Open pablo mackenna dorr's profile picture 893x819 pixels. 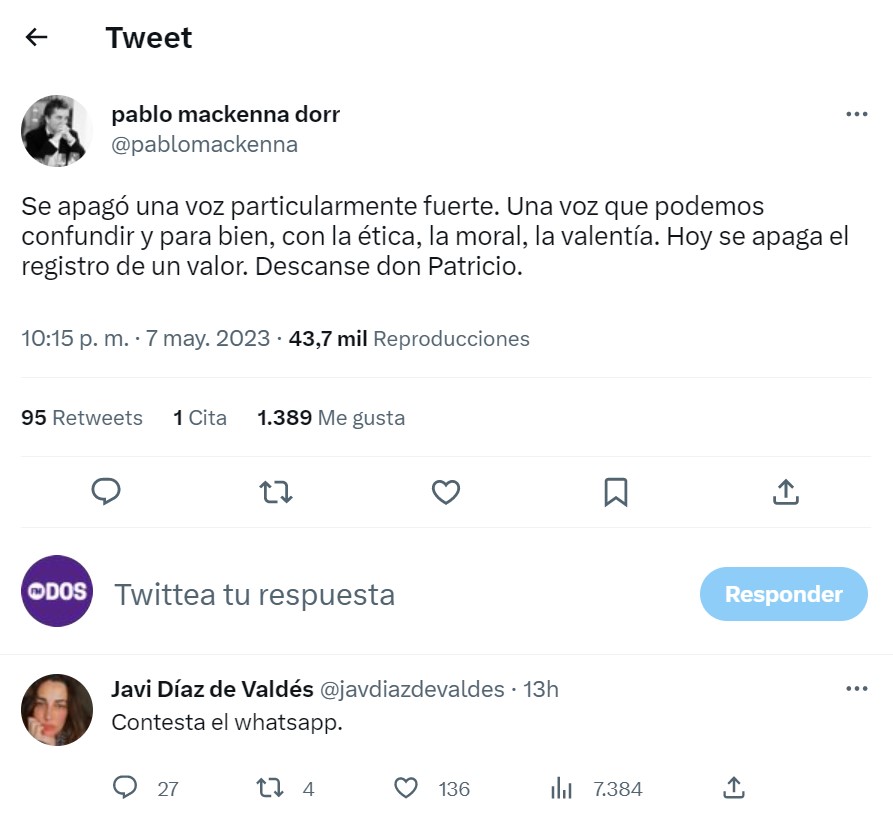[57, 131]
